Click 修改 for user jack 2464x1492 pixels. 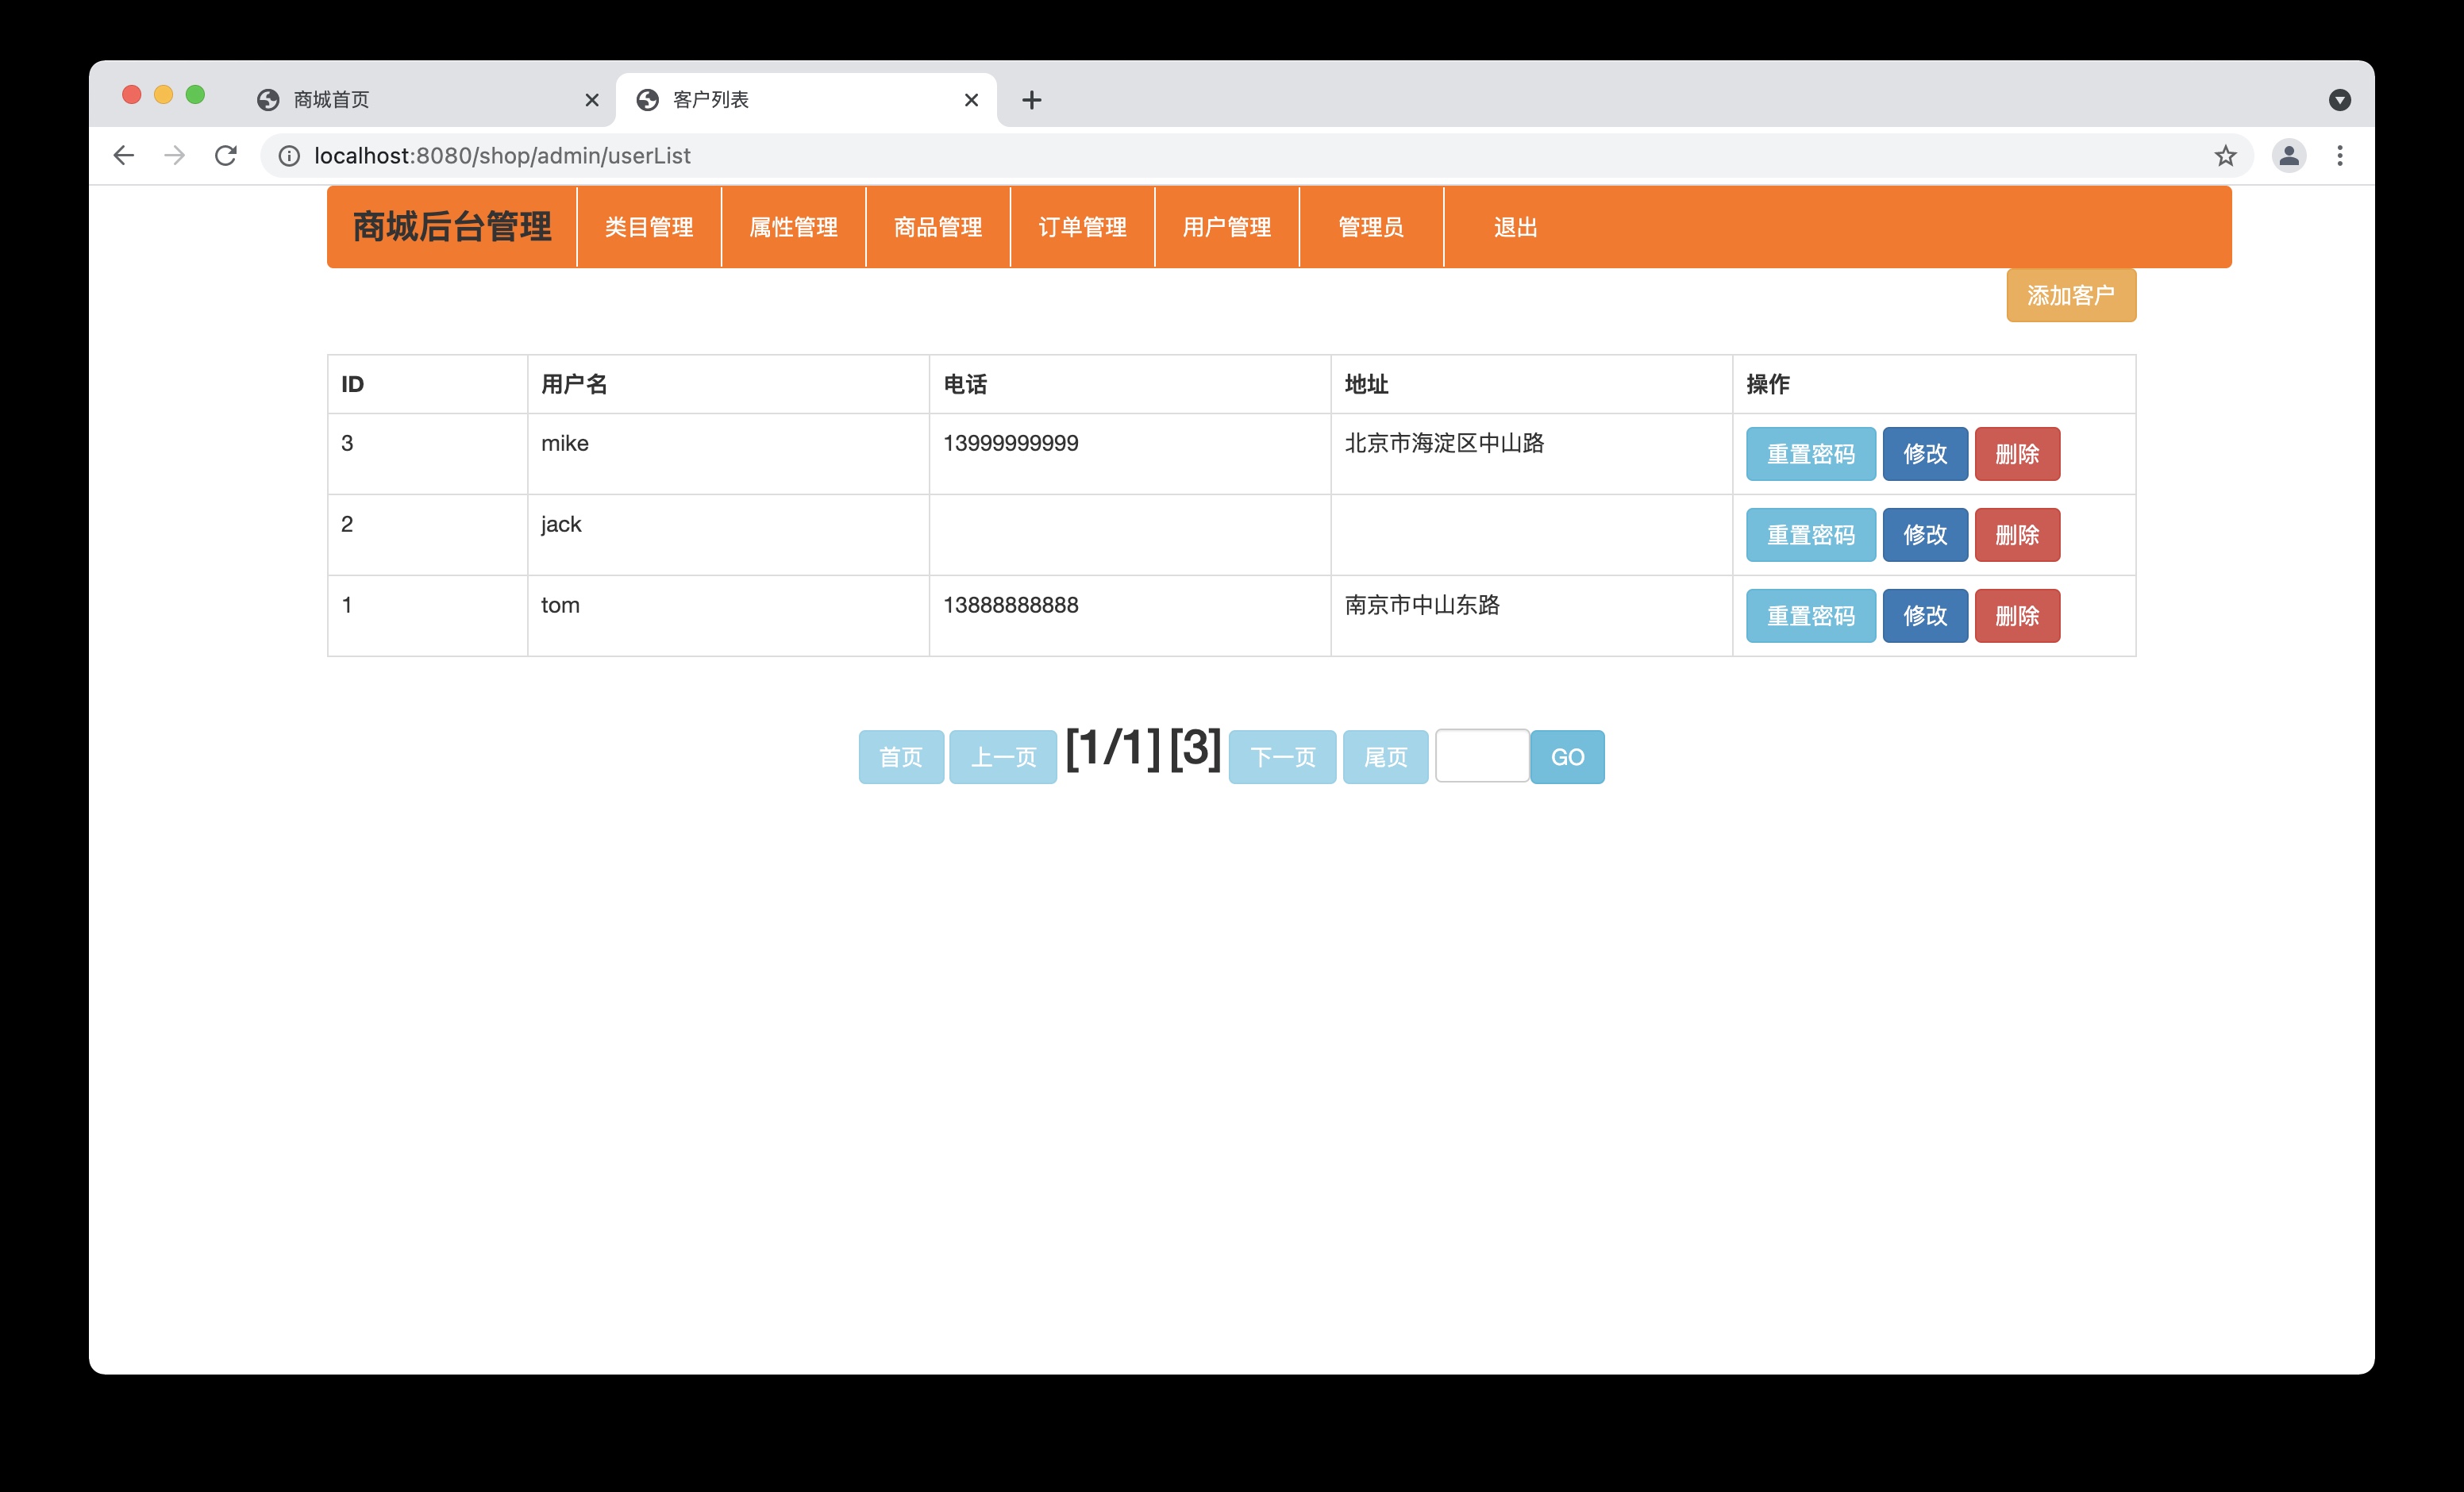tap(1925, 535)
